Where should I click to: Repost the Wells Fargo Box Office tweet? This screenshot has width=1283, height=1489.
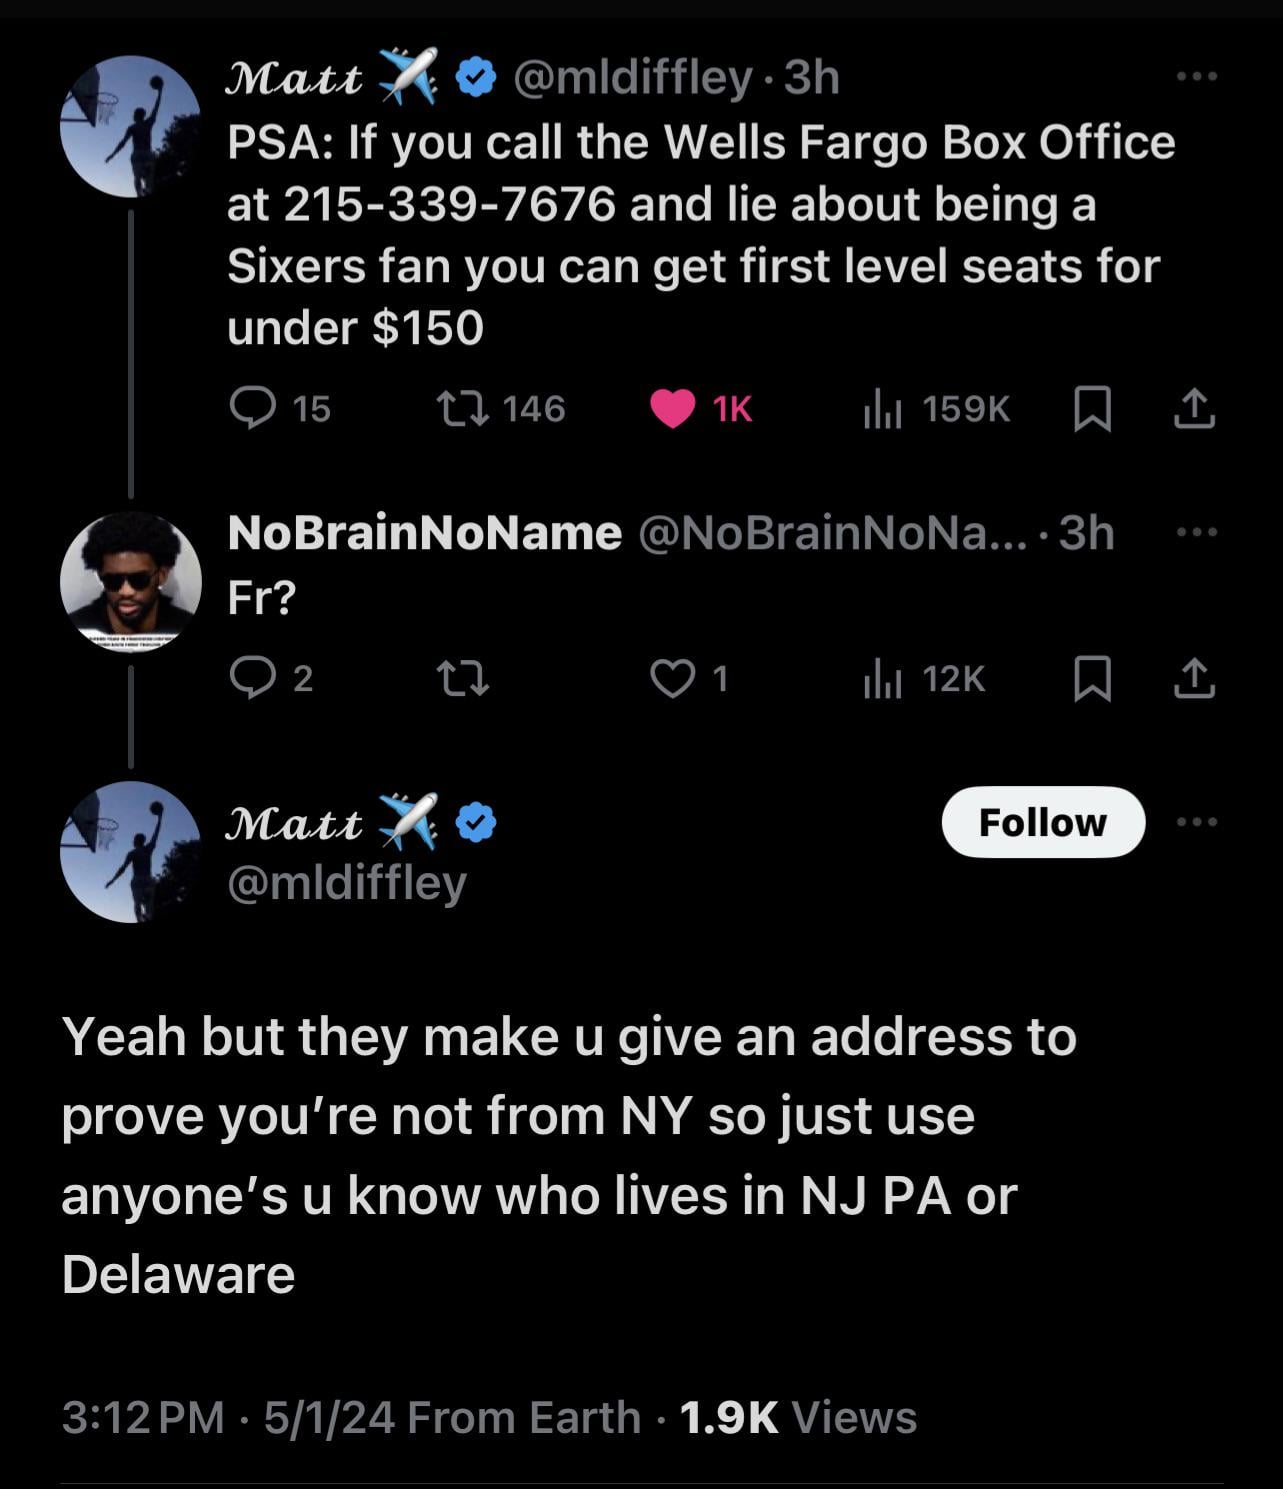pyautogui.click(x=463, y=408)
